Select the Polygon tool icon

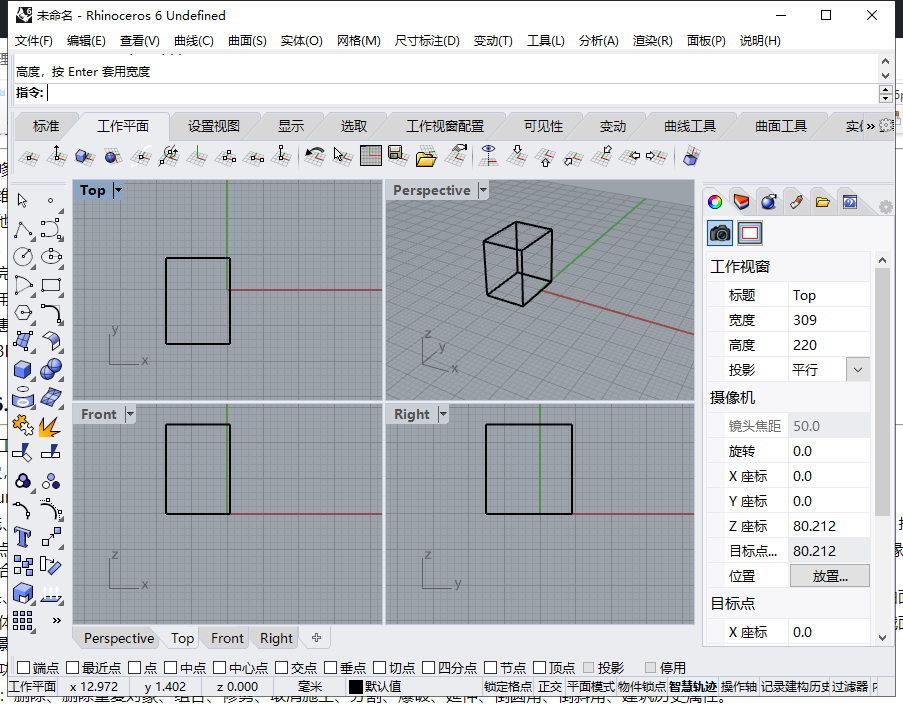[22, 313]
